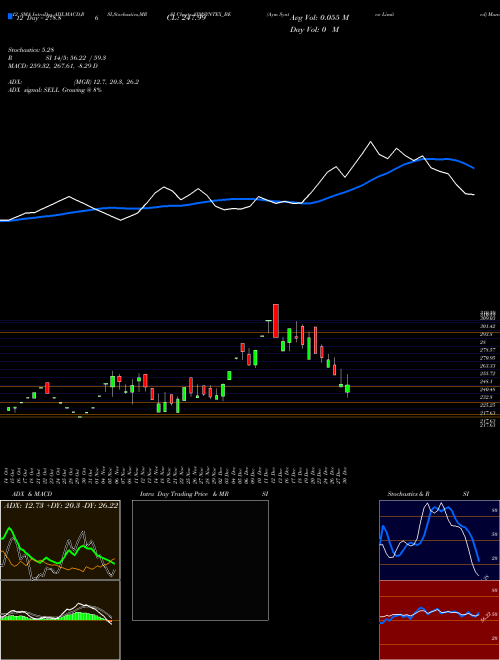Click the 'Stochastics & R SI' panel title
Image resolution: width=500 pixels, height=660 pixels.
[428, 494]
